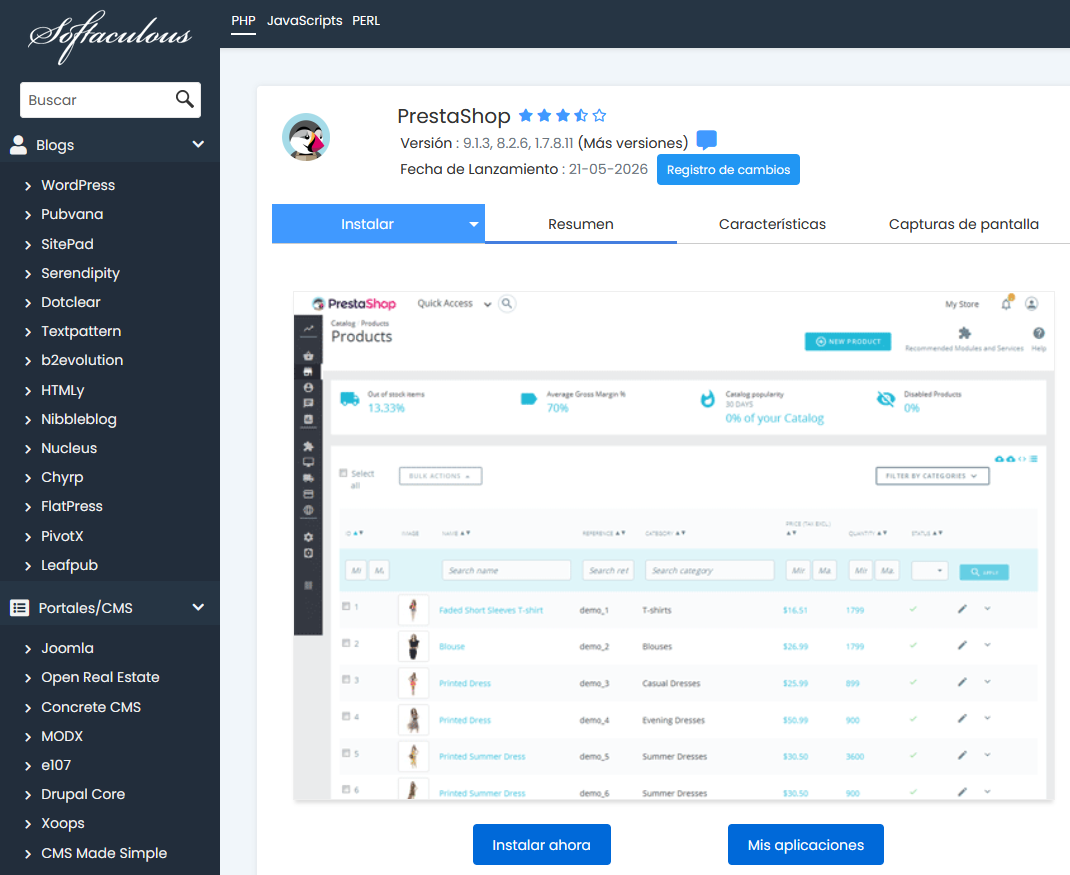Open SitePad in the sidebar
1070x875 pixels.
pos(68,244)
